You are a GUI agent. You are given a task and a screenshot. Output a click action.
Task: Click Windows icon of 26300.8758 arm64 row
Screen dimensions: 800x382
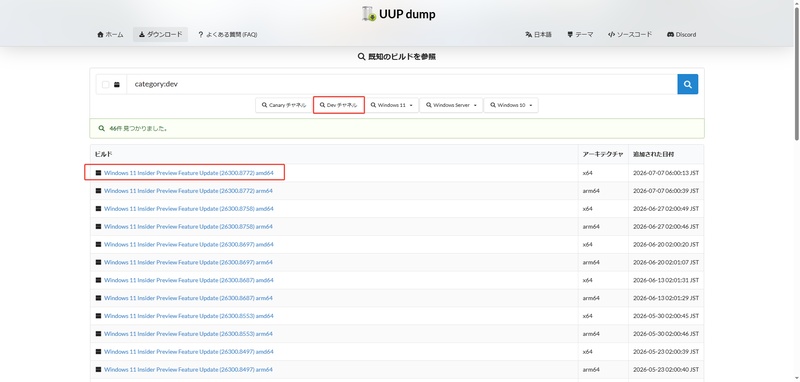click(x=98, y=226)
